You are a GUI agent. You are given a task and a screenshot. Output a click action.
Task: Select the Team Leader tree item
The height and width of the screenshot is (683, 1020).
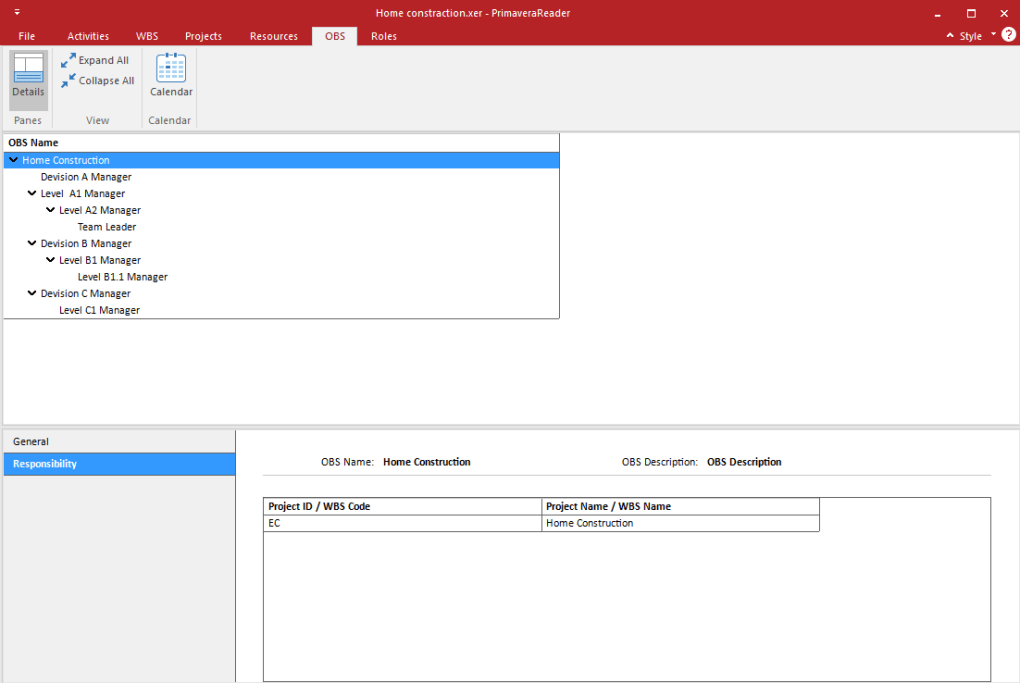[x=106, y=227]
